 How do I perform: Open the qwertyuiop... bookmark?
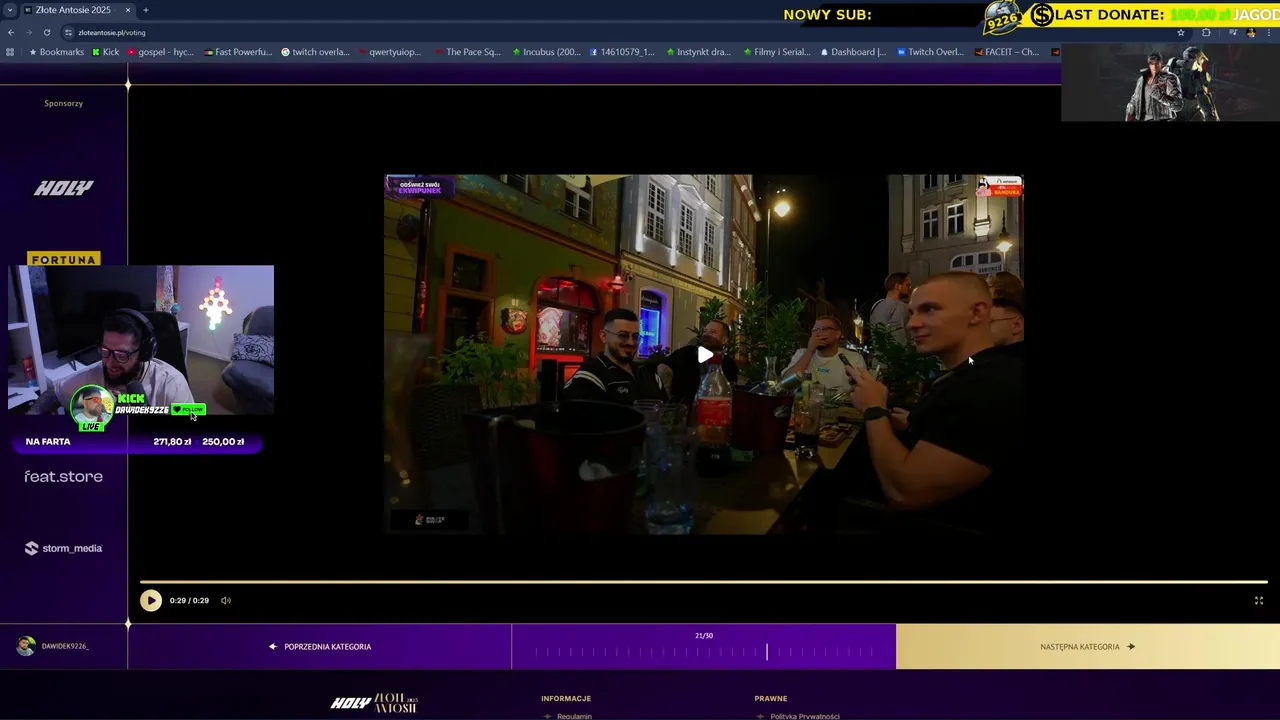(390, 52)
